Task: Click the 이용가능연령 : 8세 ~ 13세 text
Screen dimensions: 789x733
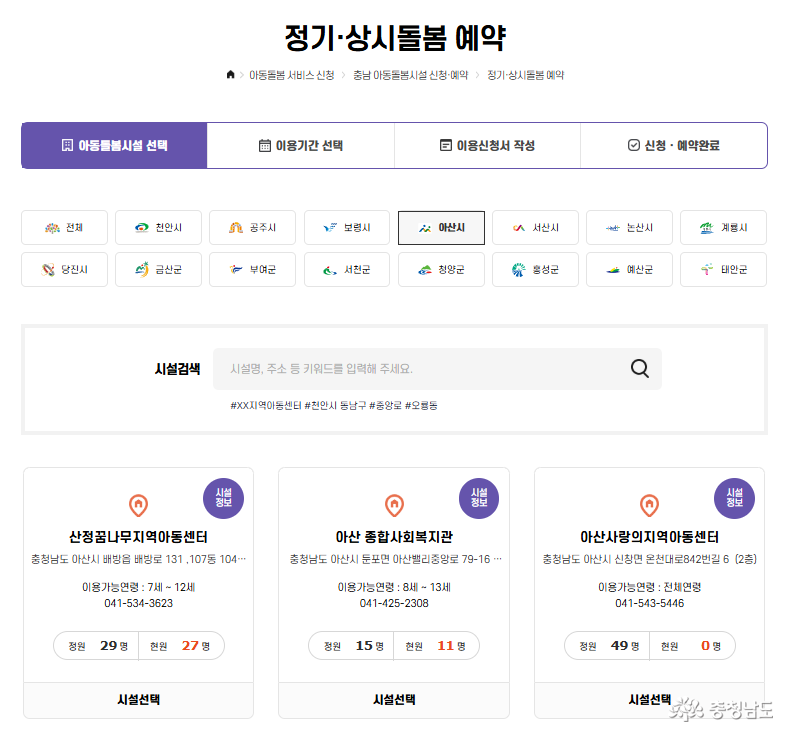Action: [394, 587]
